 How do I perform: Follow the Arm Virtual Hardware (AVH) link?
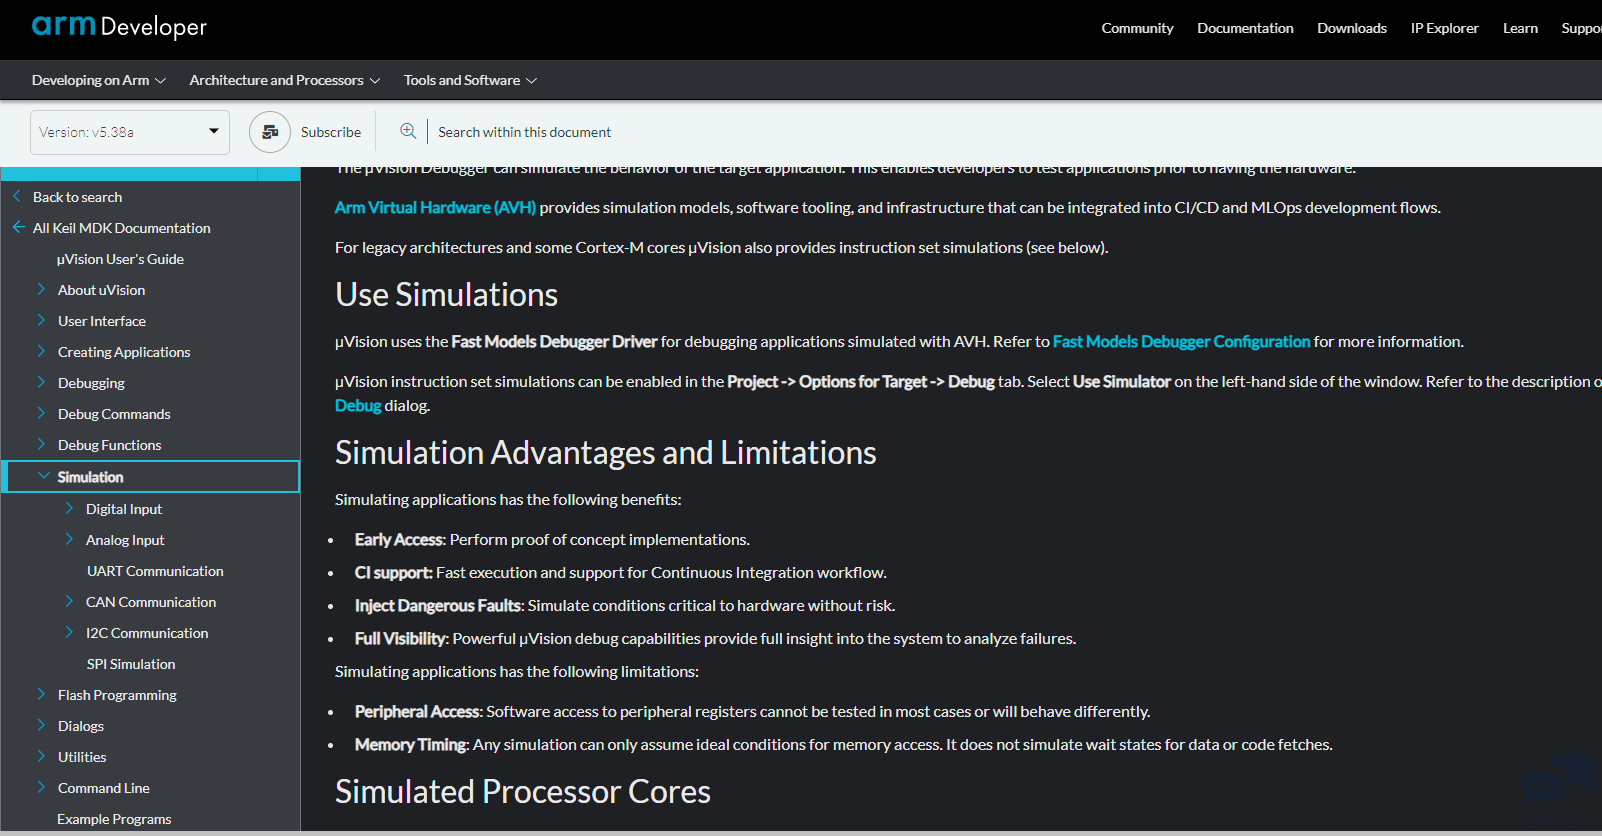click(435, 207)
